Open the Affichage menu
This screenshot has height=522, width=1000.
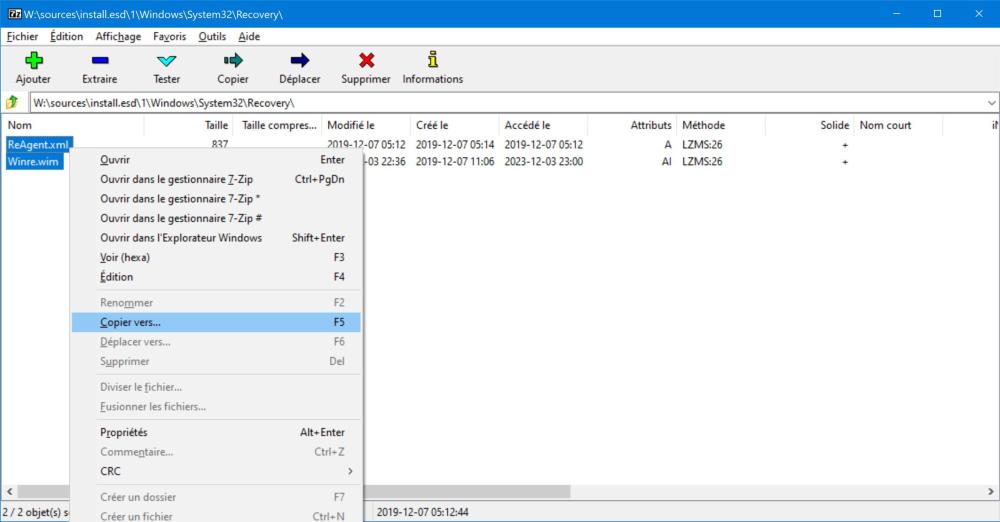(x=118, y=36)
